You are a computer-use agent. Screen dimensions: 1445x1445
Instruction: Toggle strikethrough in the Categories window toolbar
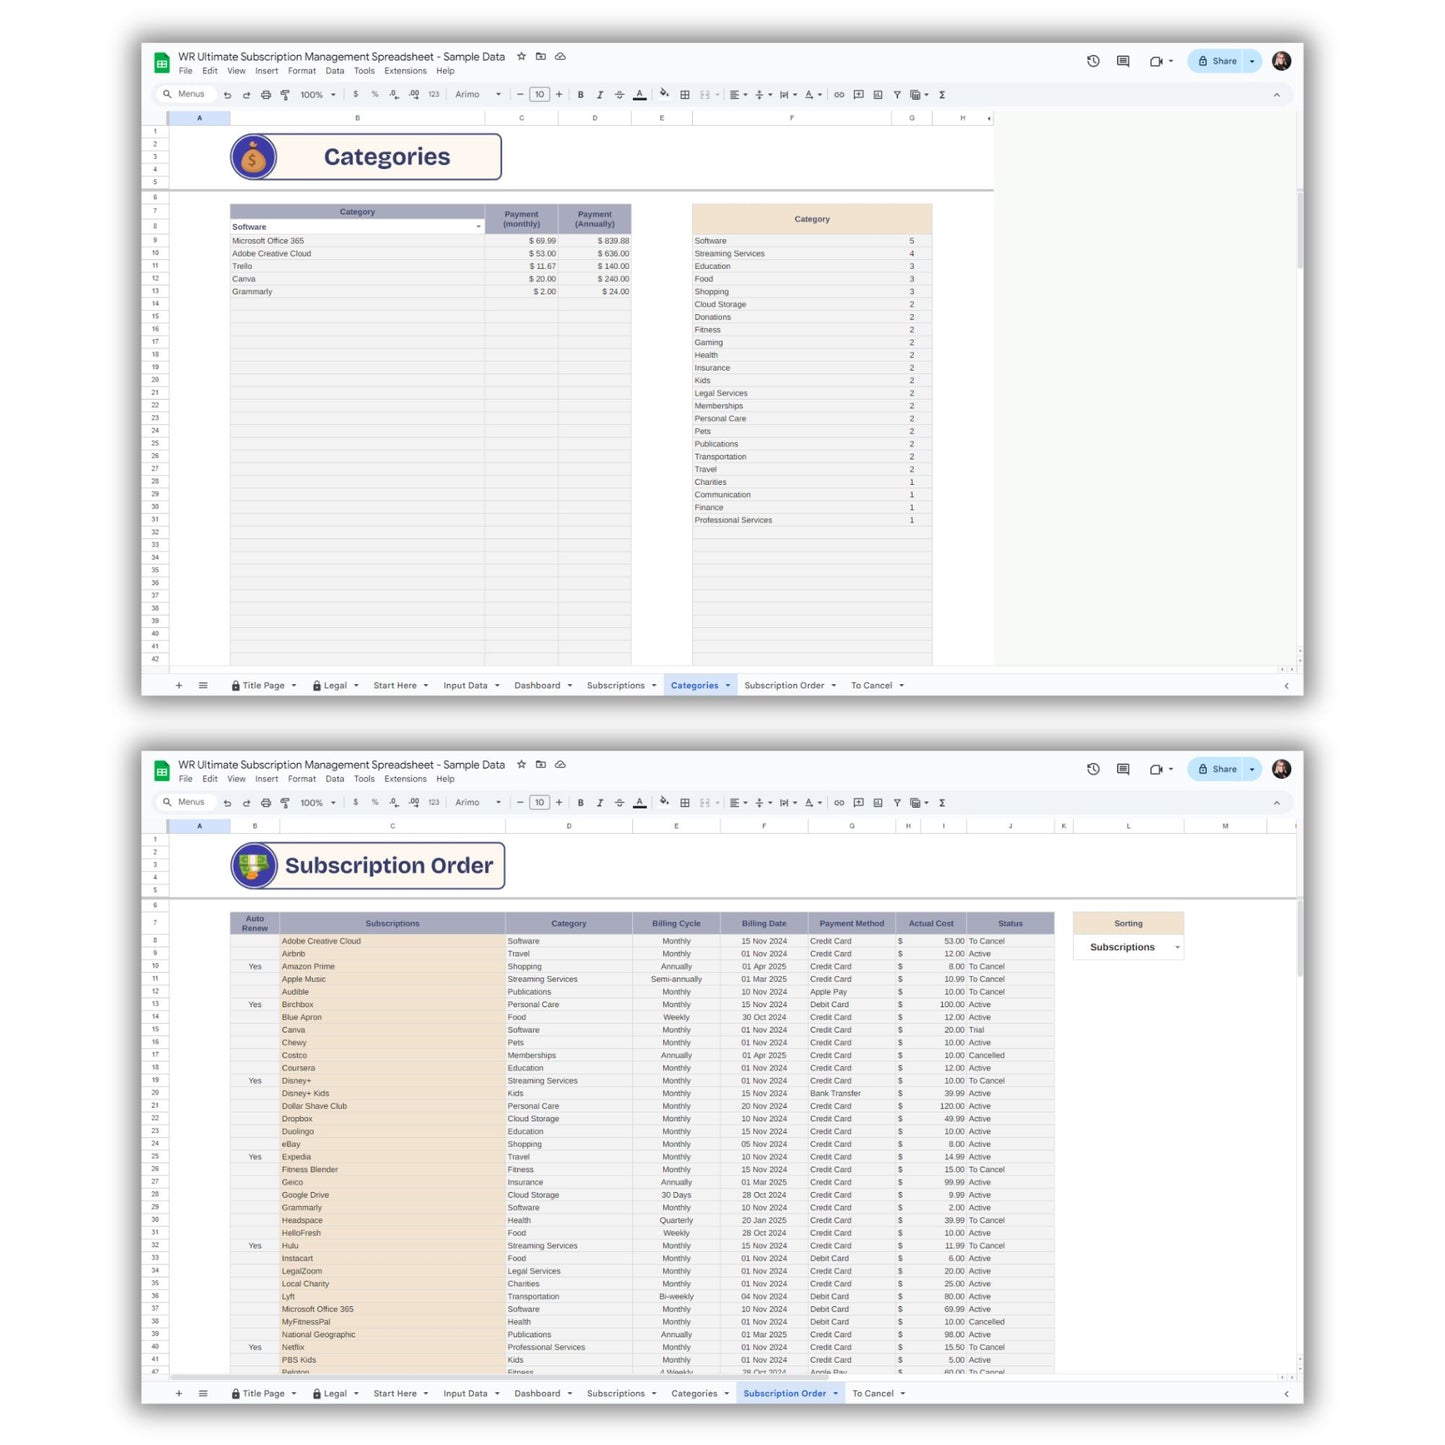pyautogui.click(x=619, y=95)
